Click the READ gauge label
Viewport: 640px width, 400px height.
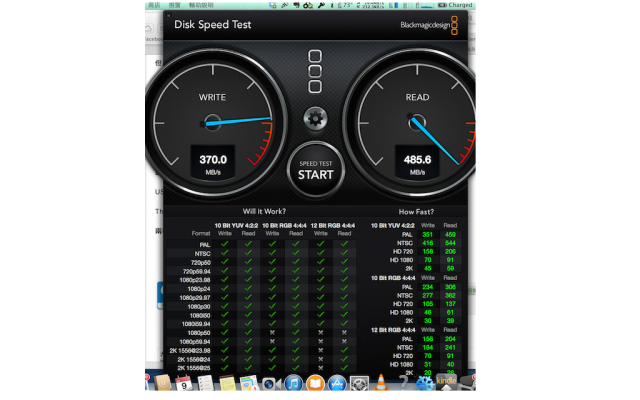tap(417, 97)
